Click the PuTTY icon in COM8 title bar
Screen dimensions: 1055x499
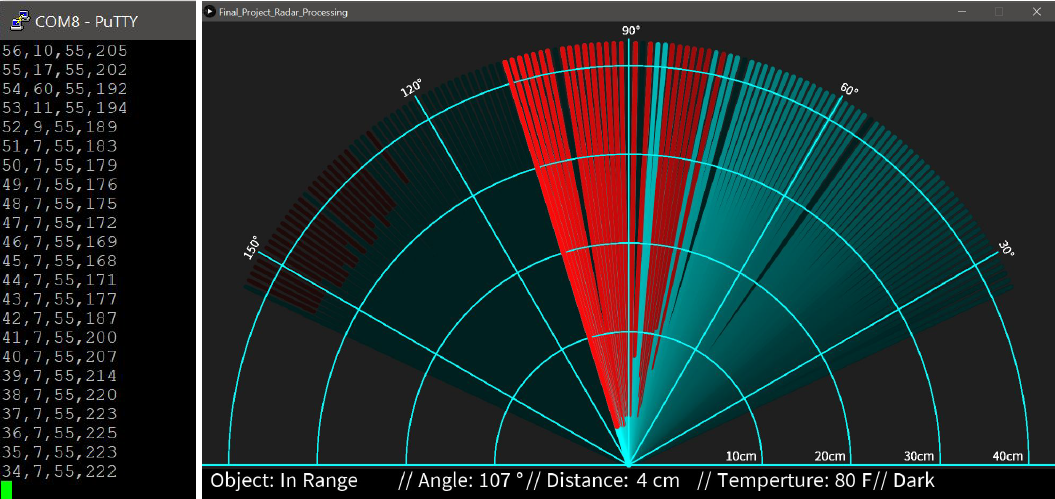click(x=20, y=19)
